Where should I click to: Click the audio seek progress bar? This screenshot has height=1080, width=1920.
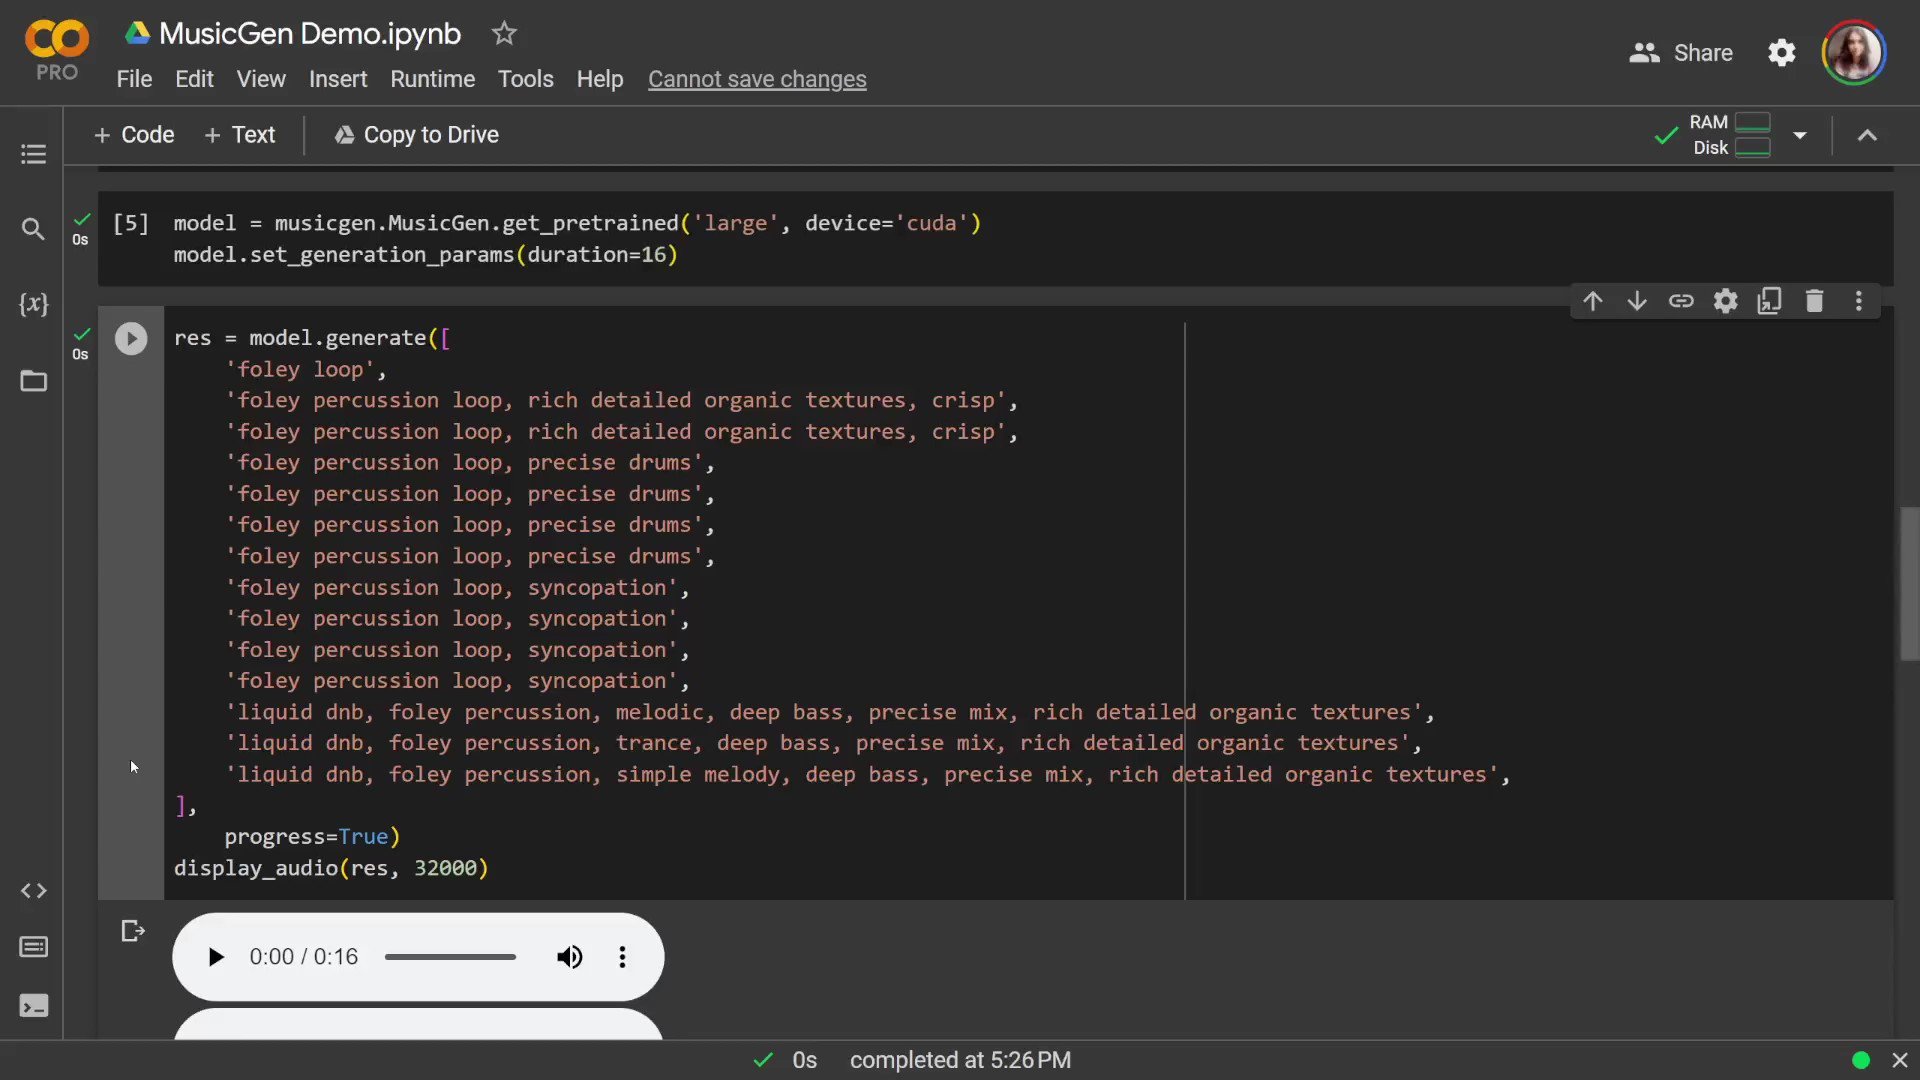[x=450, y=957]
